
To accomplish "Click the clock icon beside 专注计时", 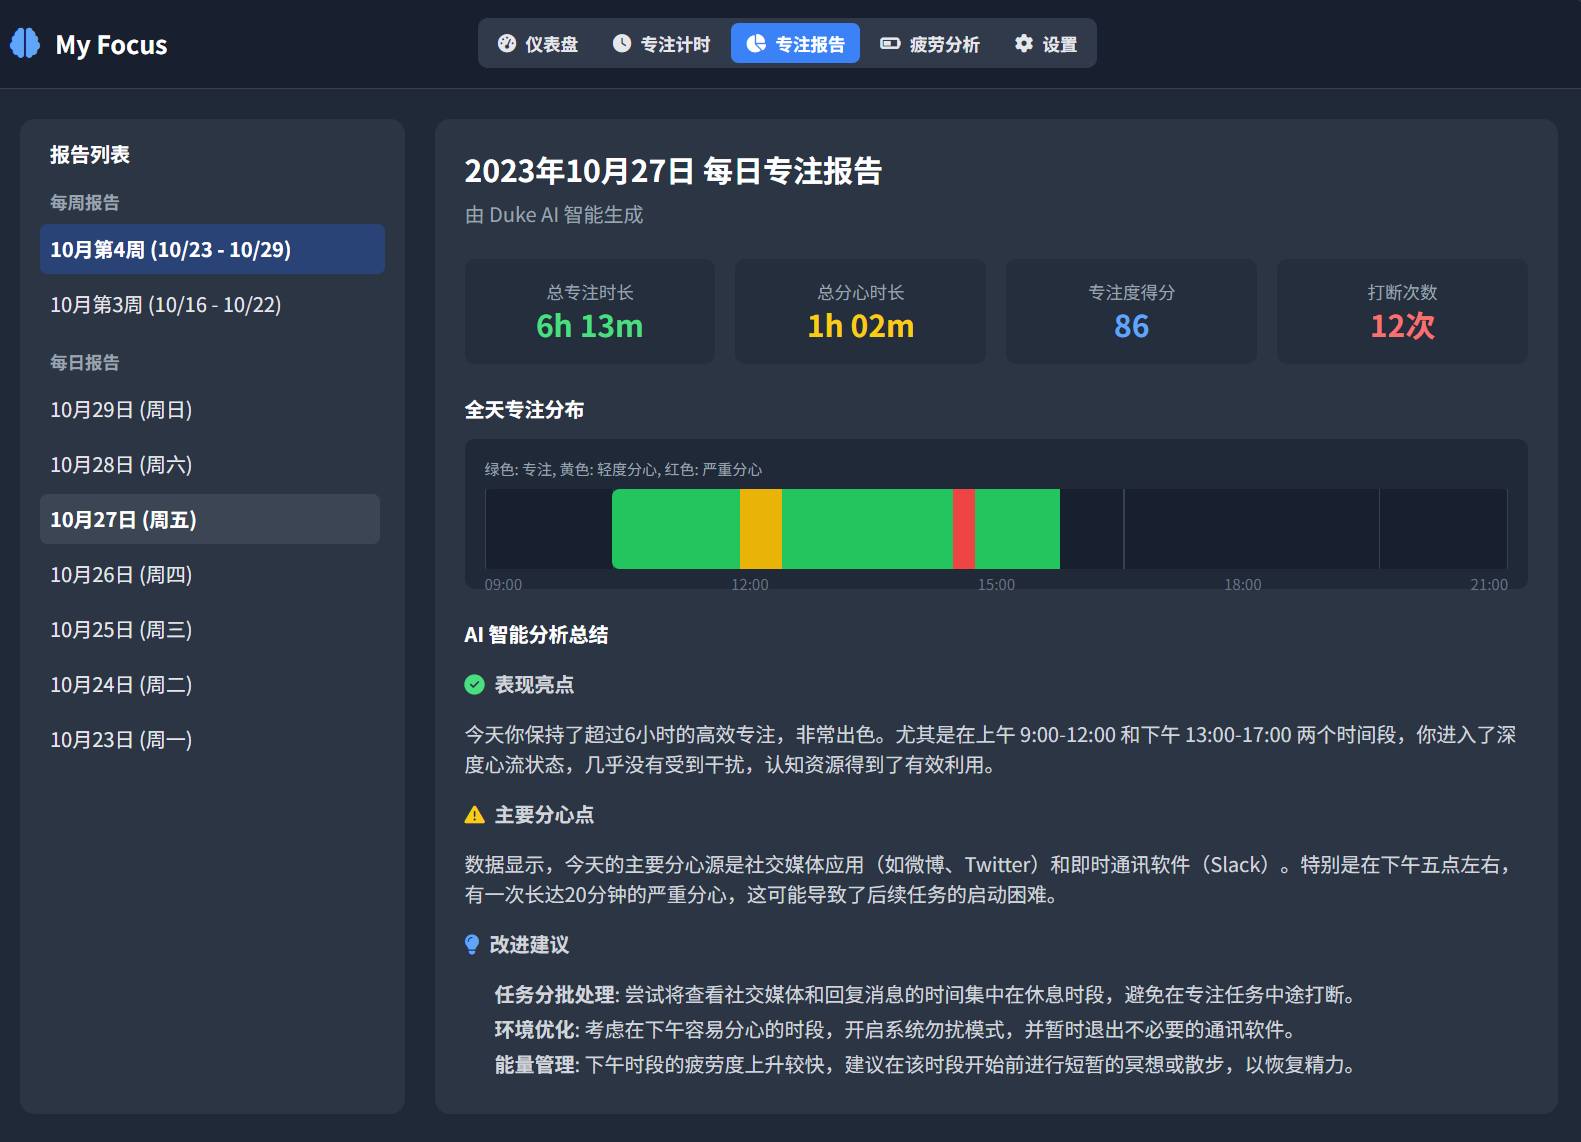I will click(x=622, y=43).
